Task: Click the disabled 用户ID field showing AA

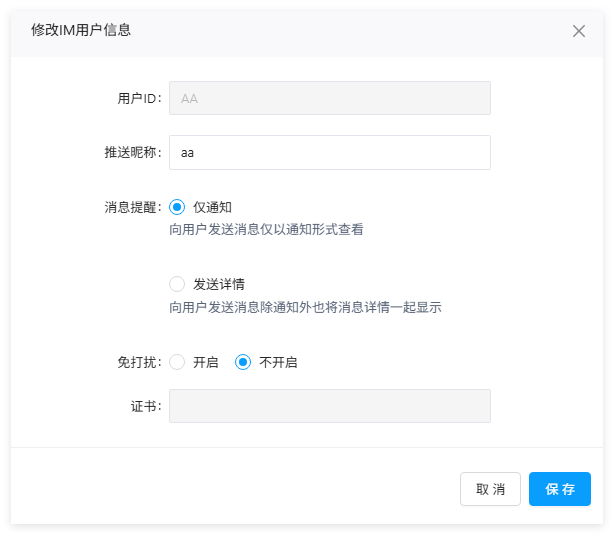Action: (x=329, y=98)
